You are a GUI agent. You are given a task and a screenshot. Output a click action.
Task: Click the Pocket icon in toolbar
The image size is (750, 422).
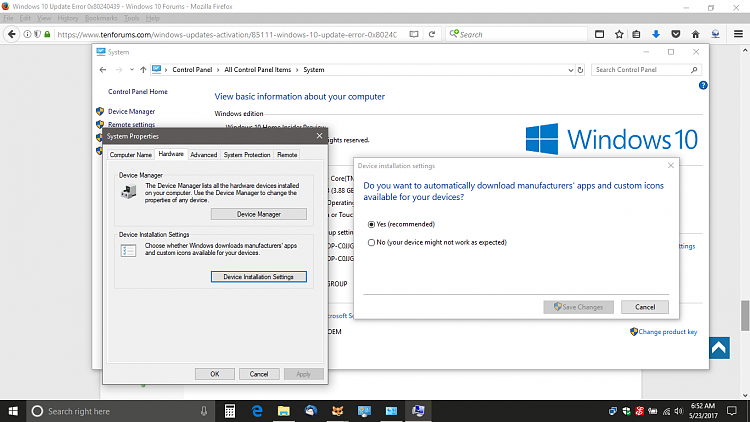[x=676, y=34]
